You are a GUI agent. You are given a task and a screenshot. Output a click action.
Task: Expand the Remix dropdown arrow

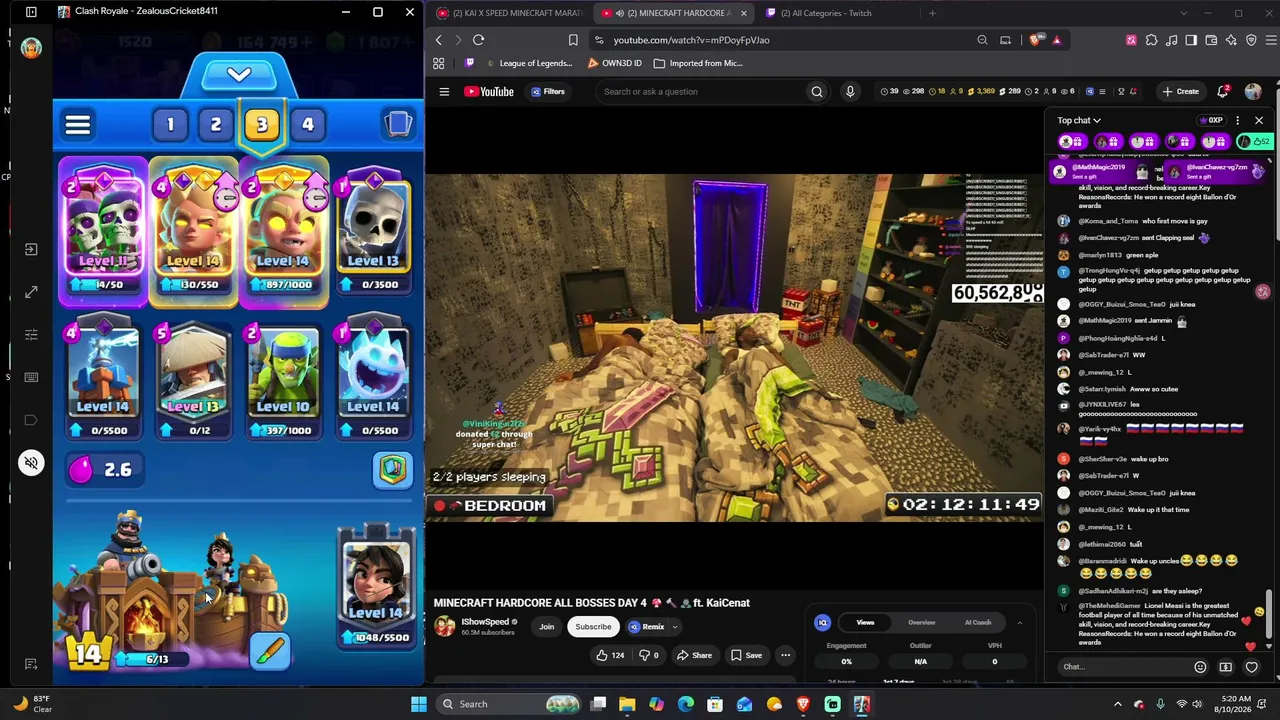(x=676, y=627)
